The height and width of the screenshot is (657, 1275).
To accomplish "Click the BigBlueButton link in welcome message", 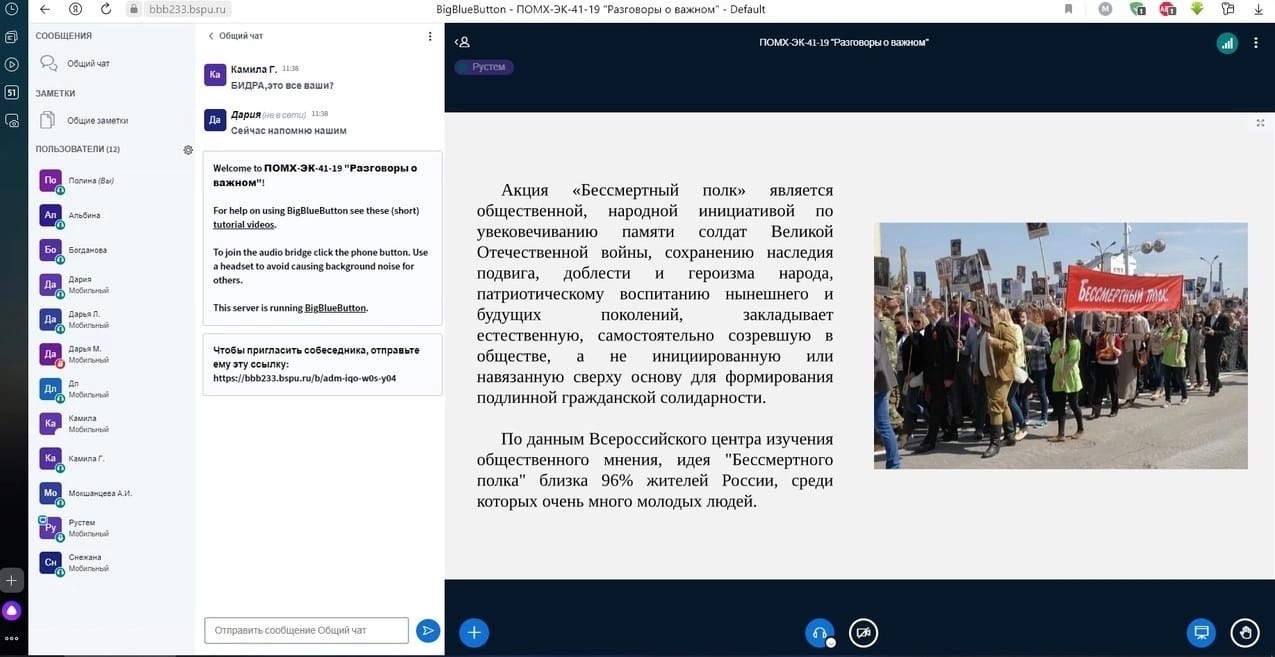I will [335, 308].
